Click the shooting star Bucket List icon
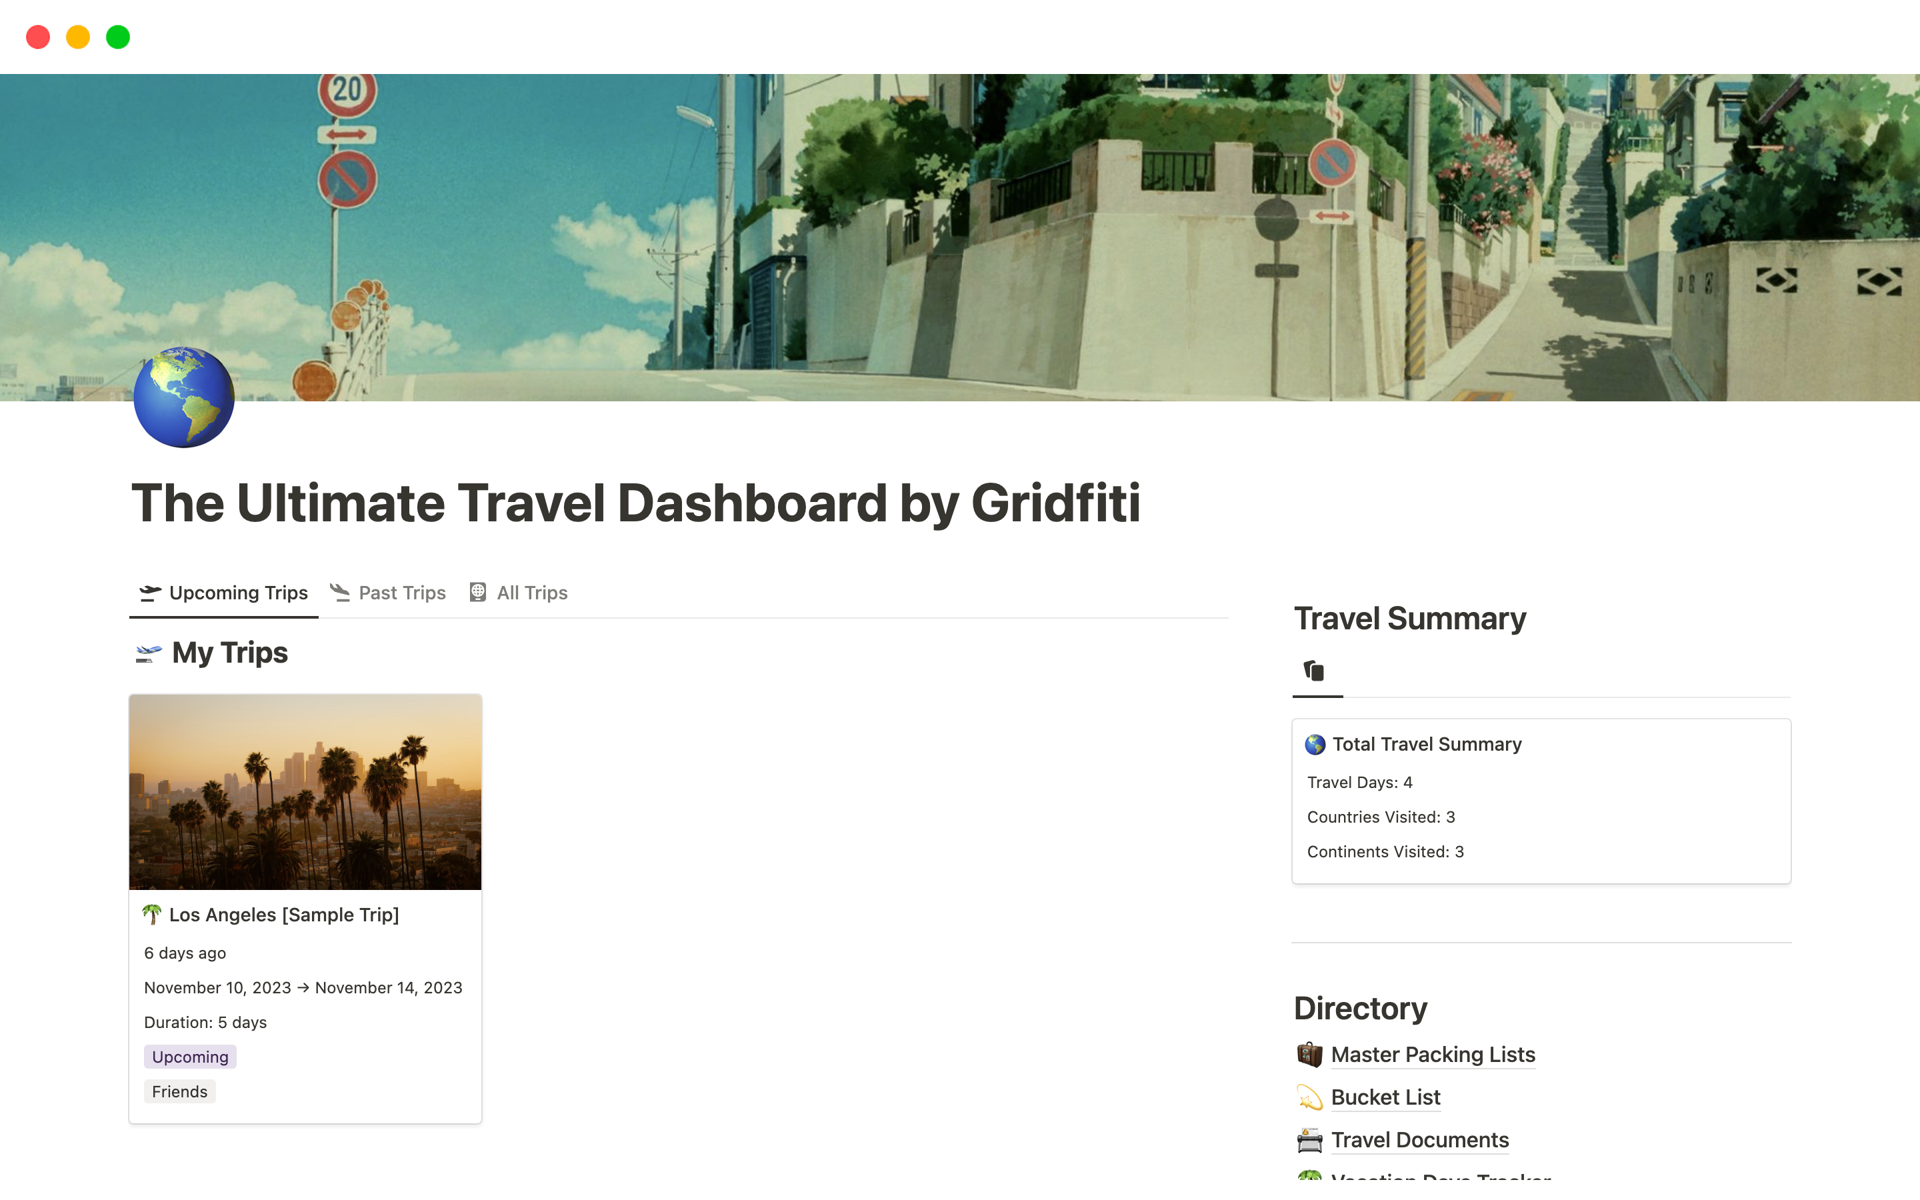Viewport: 1920px width, 1200px height. [1309, 1098]
